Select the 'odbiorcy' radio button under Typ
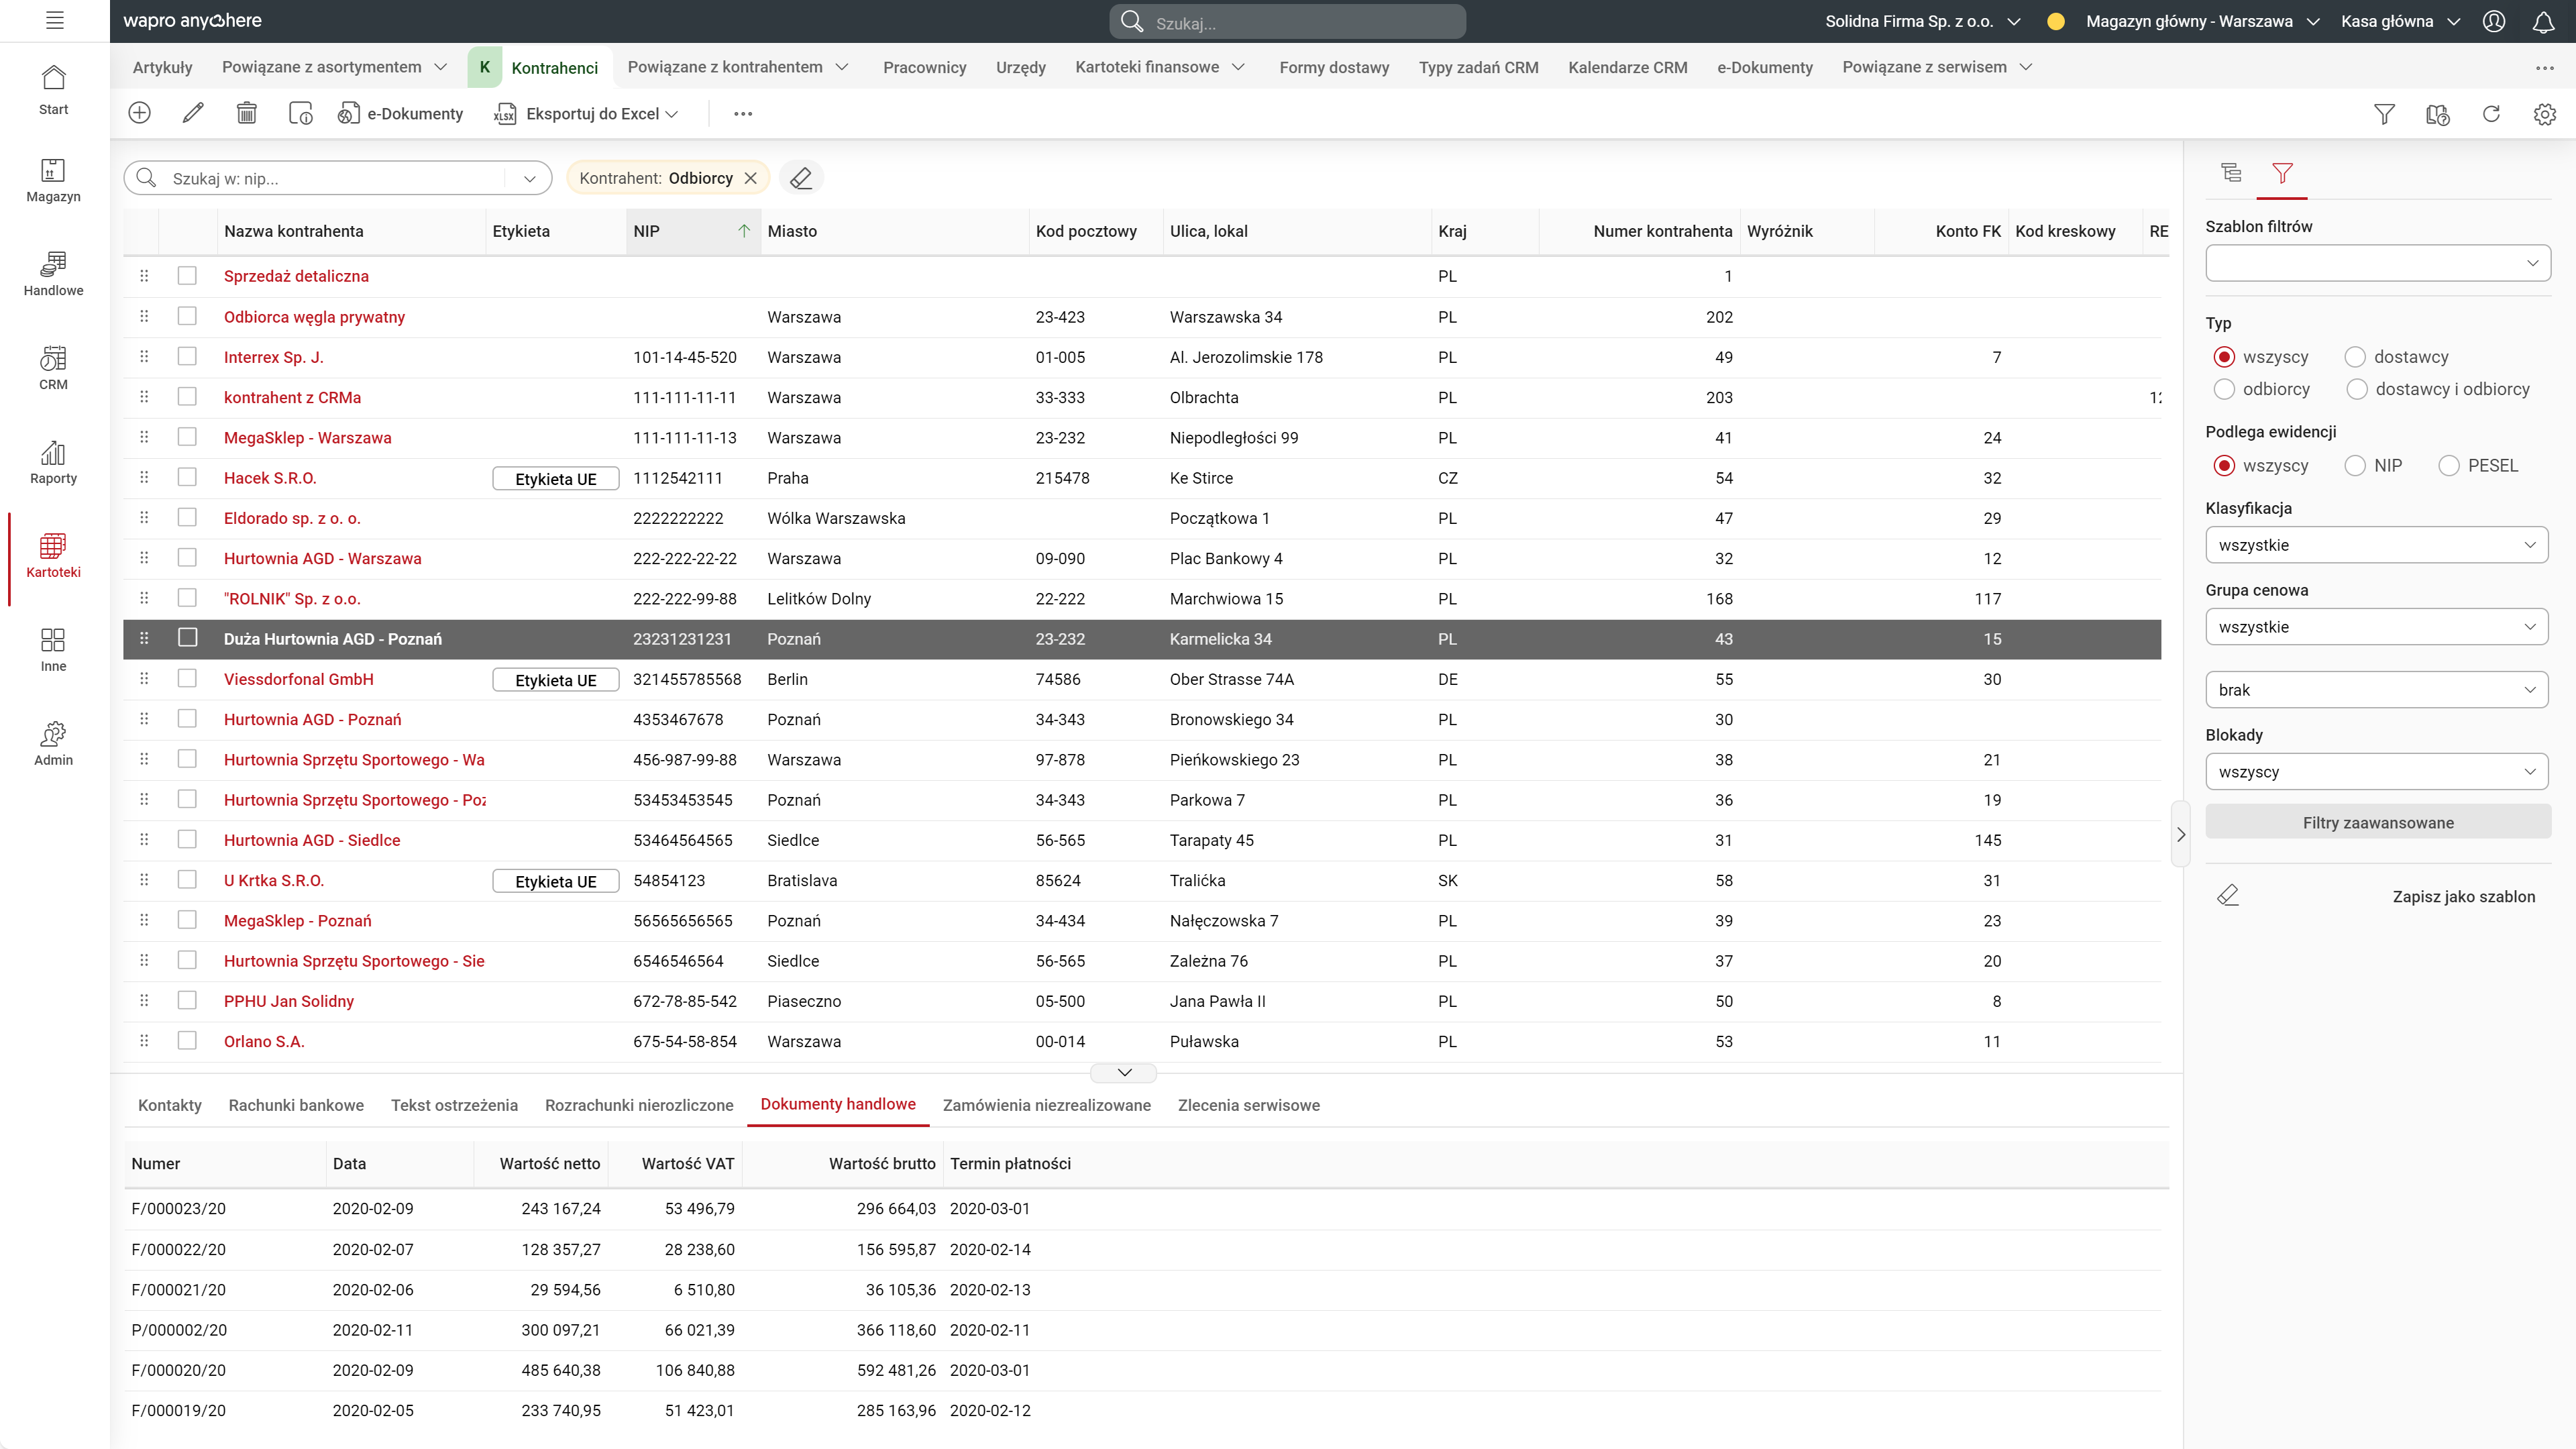 coord(2224,389)
